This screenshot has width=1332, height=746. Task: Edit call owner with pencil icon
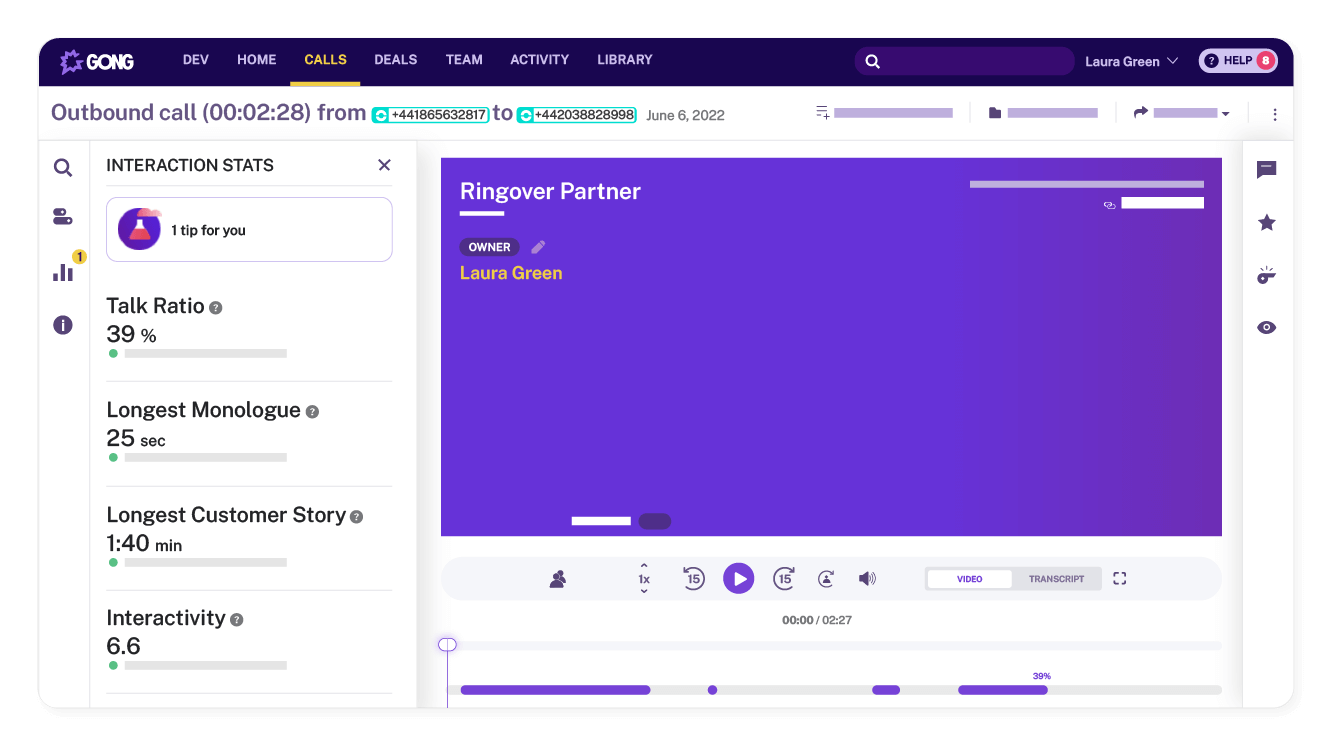pyautogui.click(x=538, y=247)
